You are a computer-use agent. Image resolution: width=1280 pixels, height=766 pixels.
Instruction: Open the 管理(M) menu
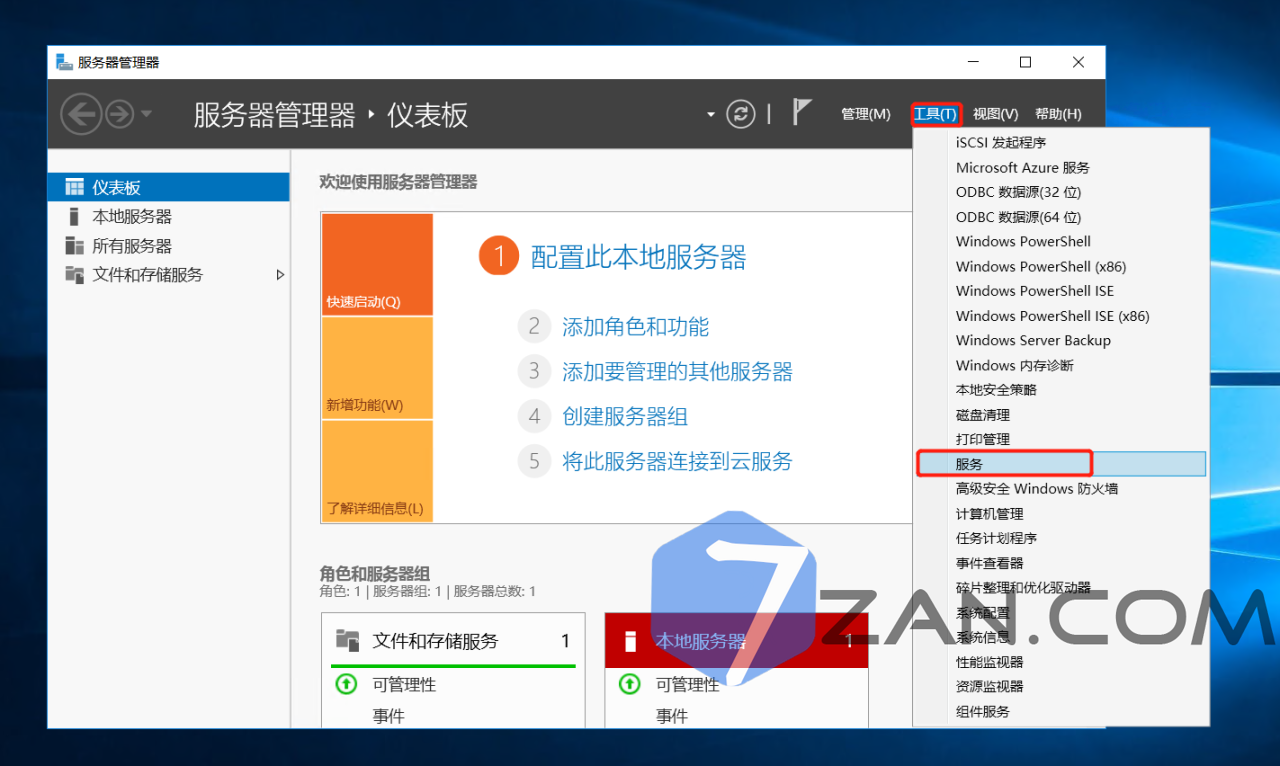click(866, 114)
